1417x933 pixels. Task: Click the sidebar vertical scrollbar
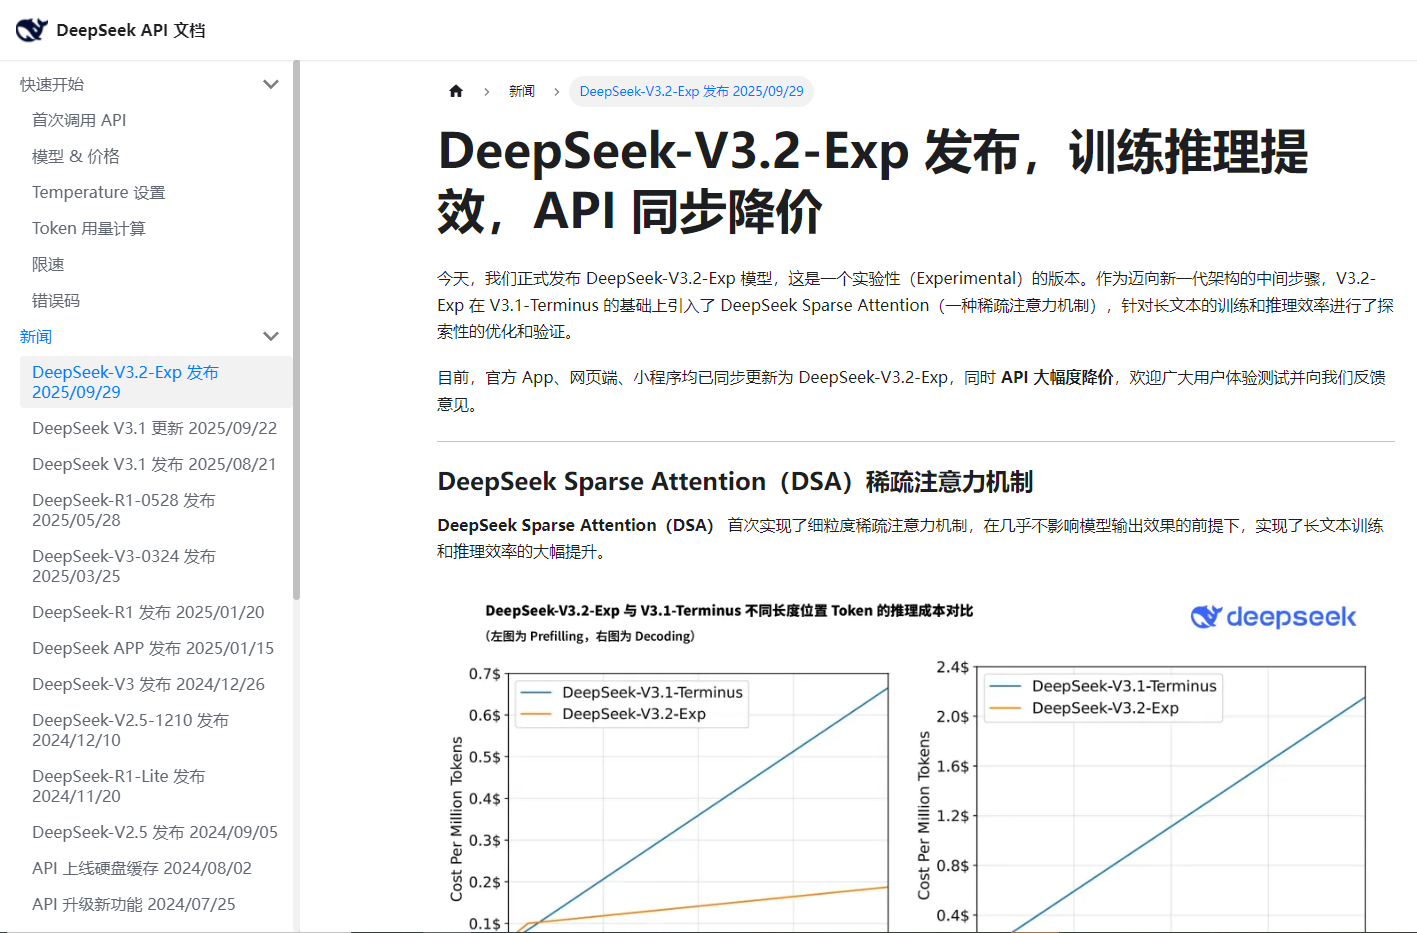pos(296,330)
